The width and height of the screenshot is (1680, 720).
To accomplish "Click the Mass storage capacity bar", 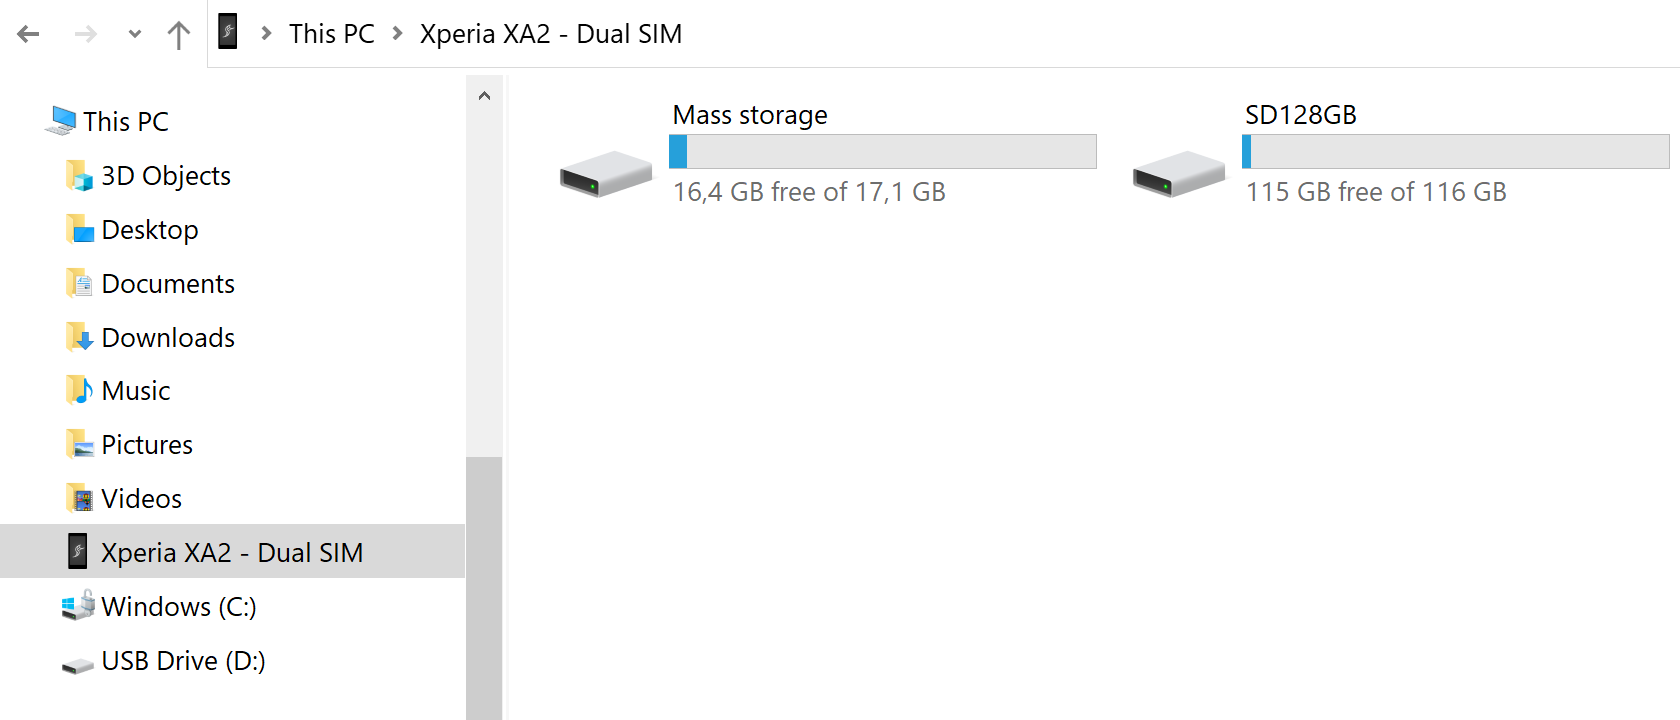I will coord(882,152).
